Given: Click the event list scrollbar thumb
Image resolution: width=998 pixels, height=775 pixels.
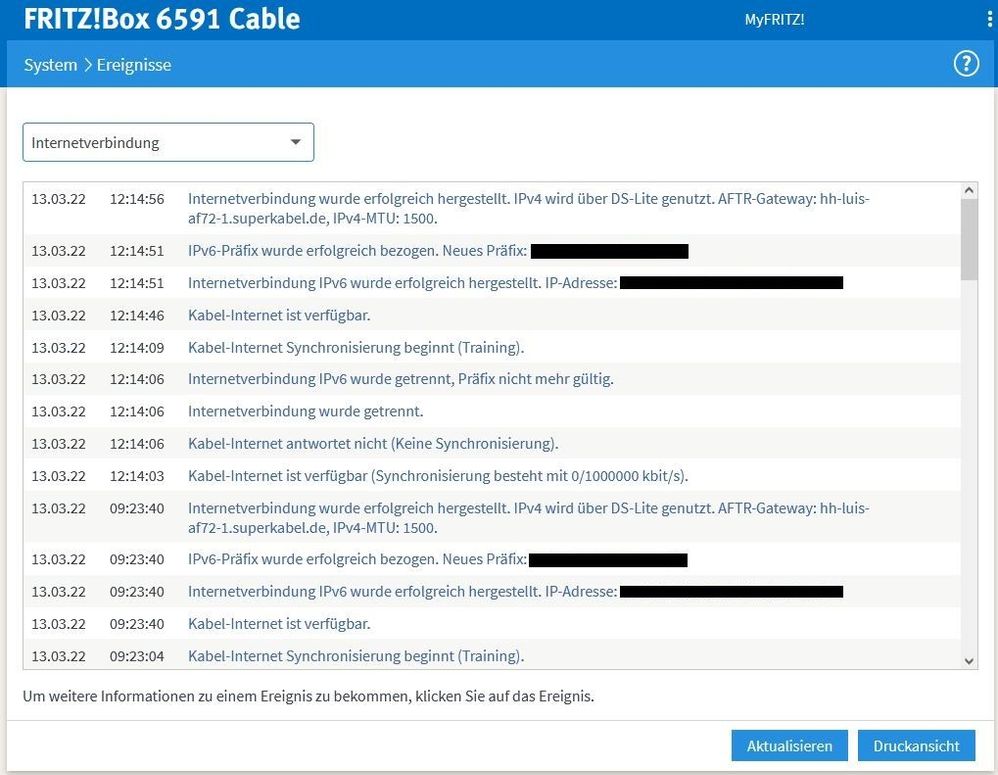Looking at the screenshot, I should tap(969, 239).
